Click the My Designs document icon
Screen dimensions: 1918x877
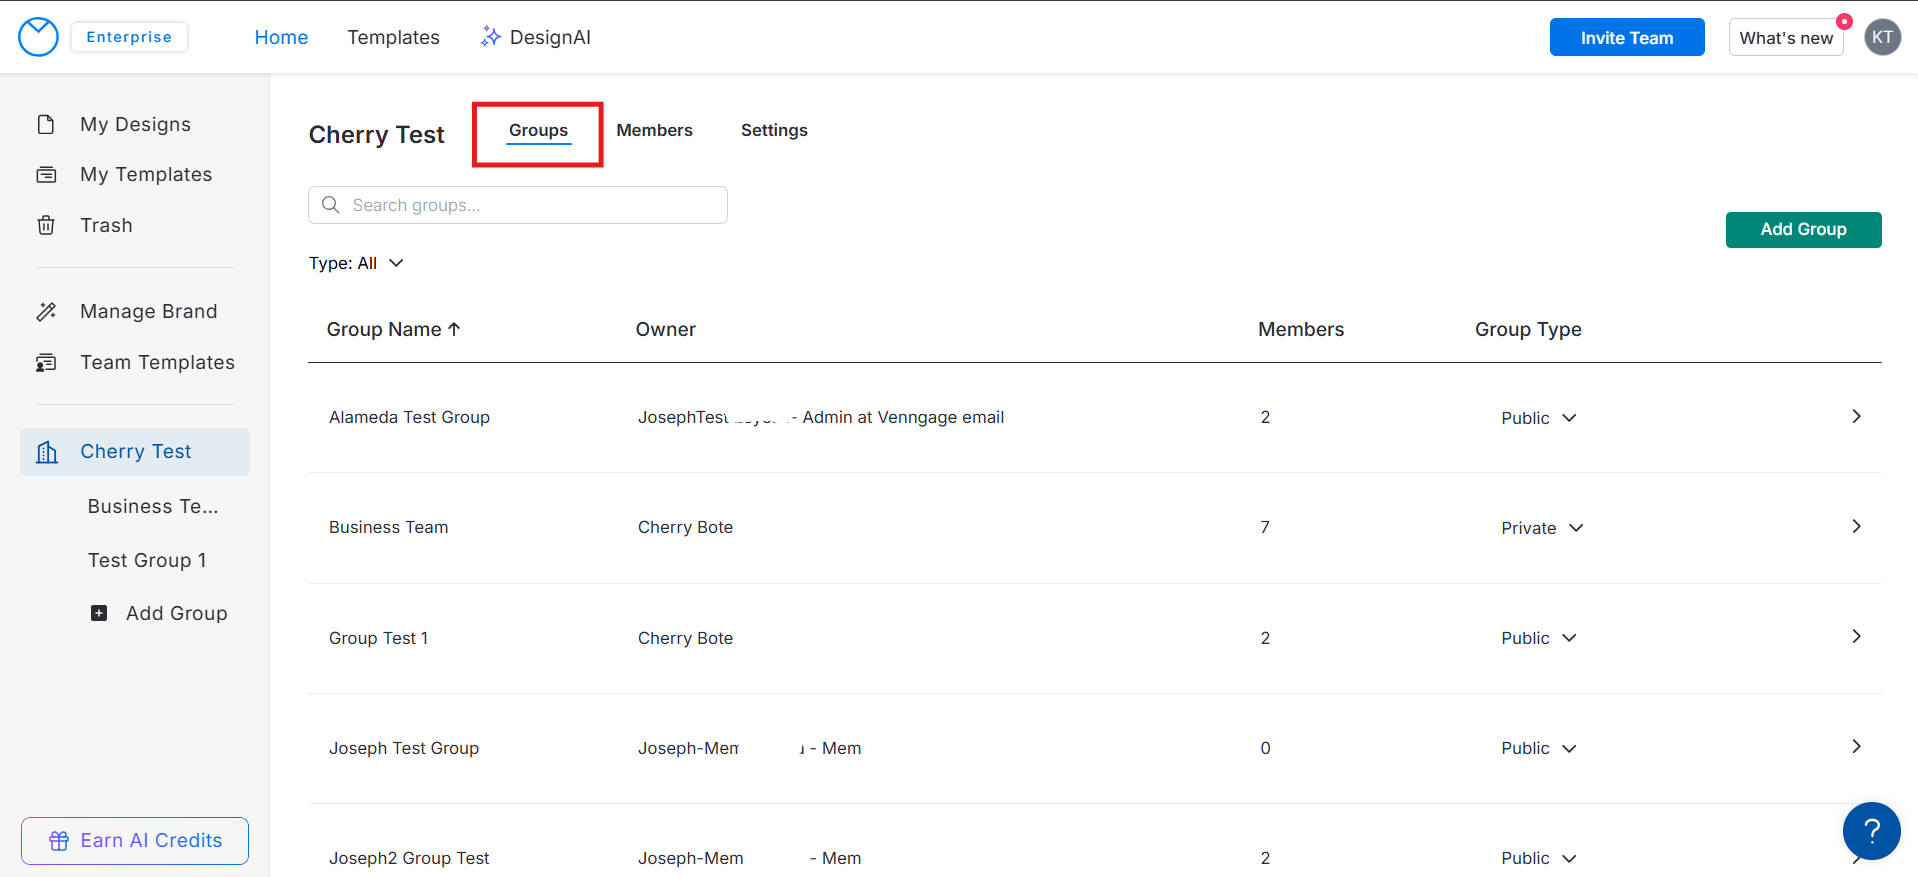click(46, 124)
